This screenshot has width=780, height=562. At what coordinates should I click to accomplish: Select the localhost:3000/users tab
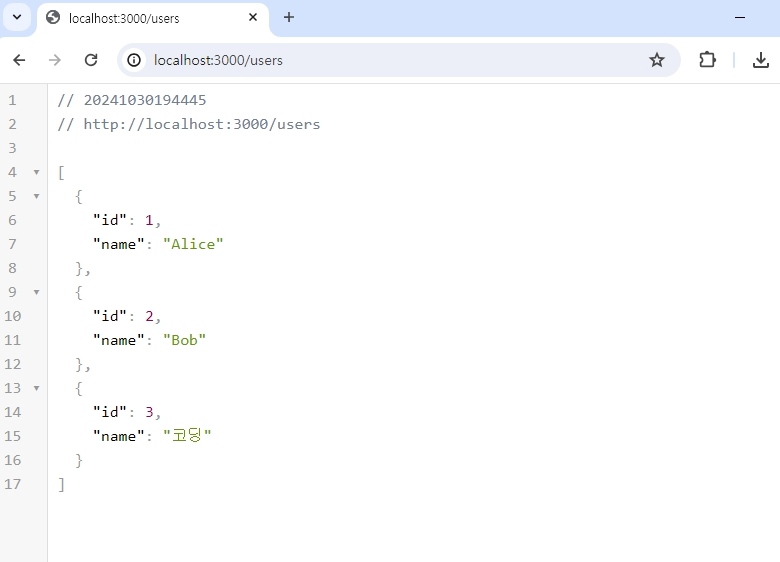(153, 18)
